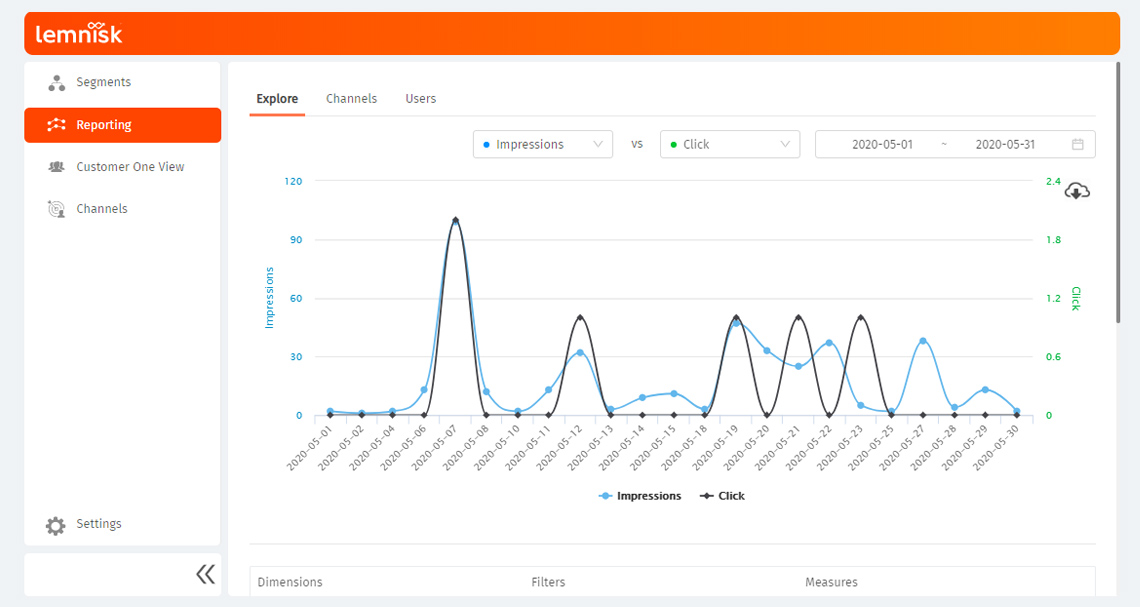Click the Lemnisk logo
Screen dimensions: 1140x607
(x=79, y=33)
